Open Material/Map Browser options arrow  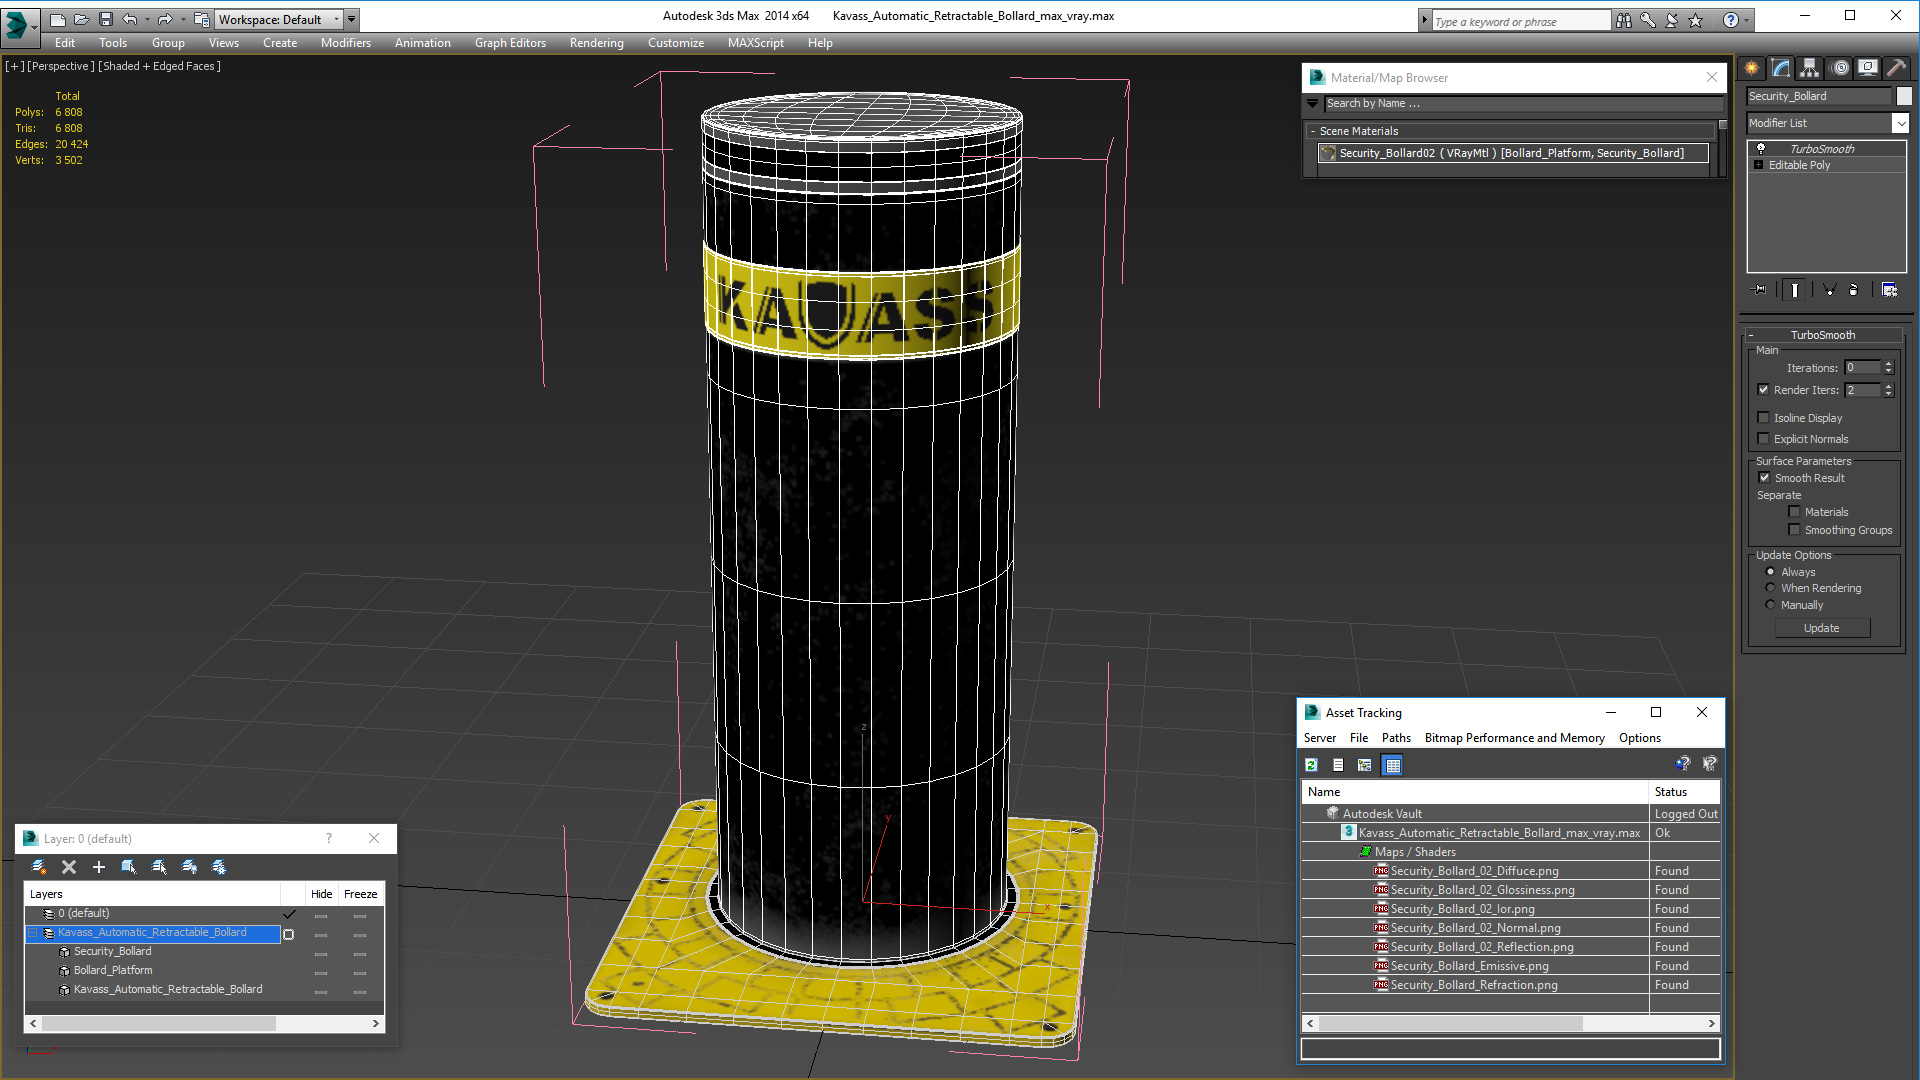pyautogui.click(x=1312, y=103)
